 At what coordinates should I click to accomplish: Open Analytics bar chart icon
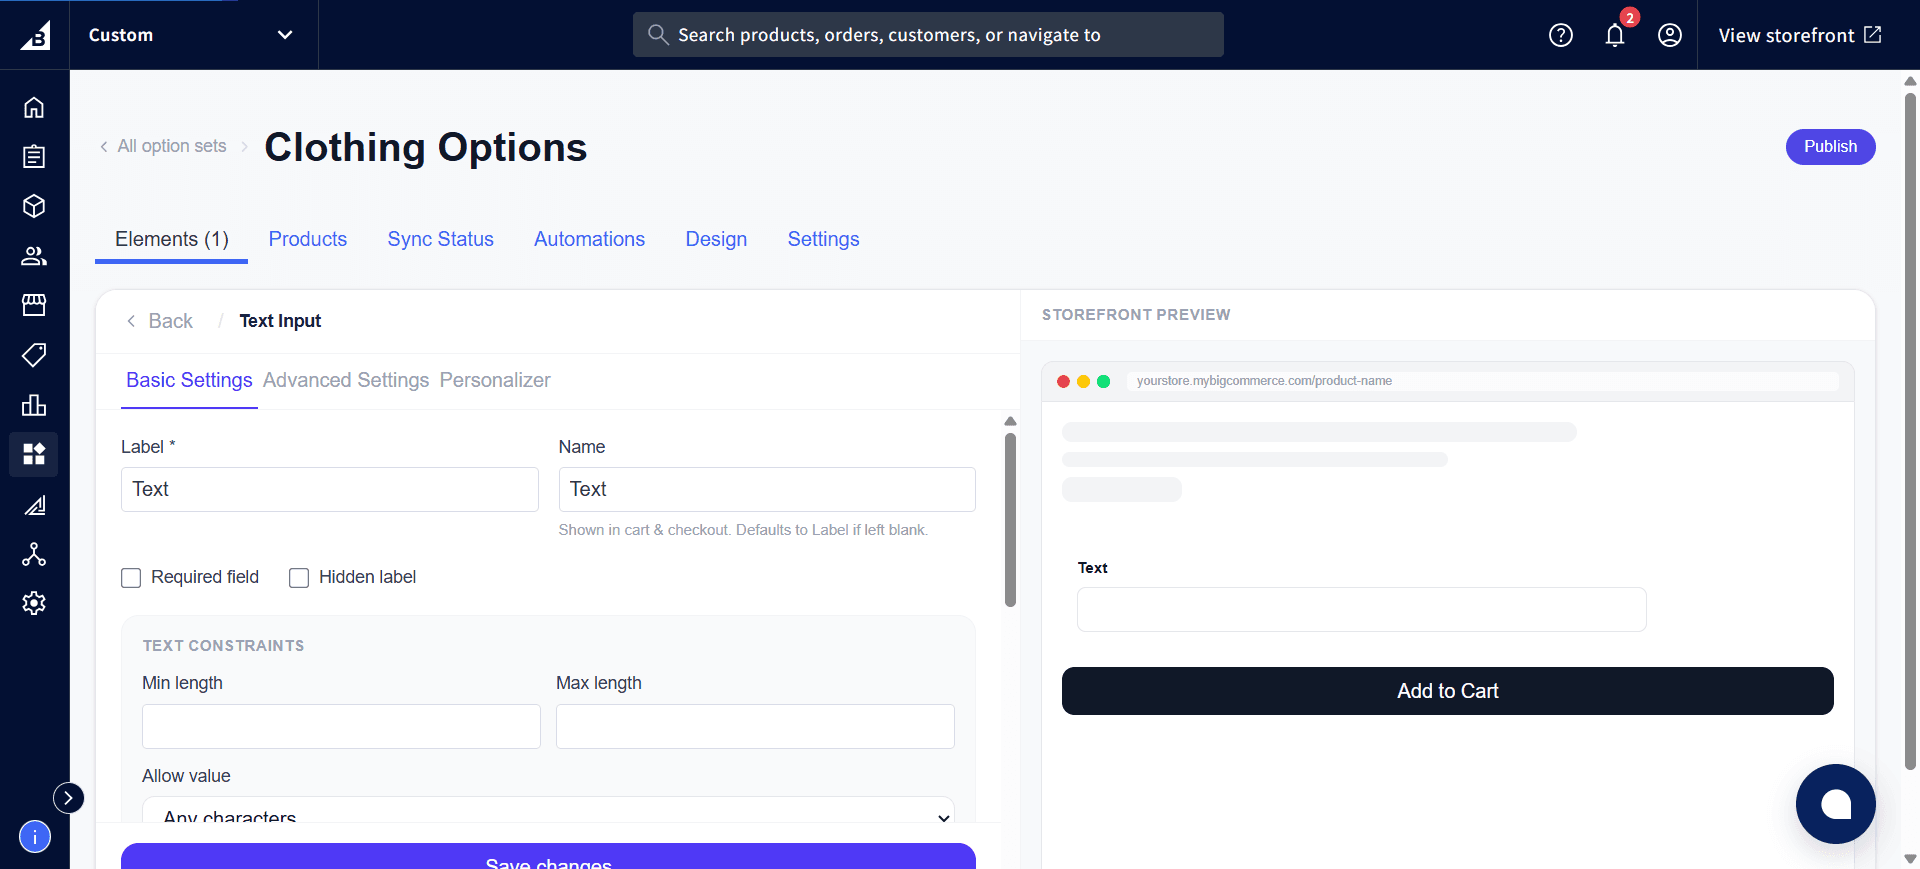pos(34,405)
